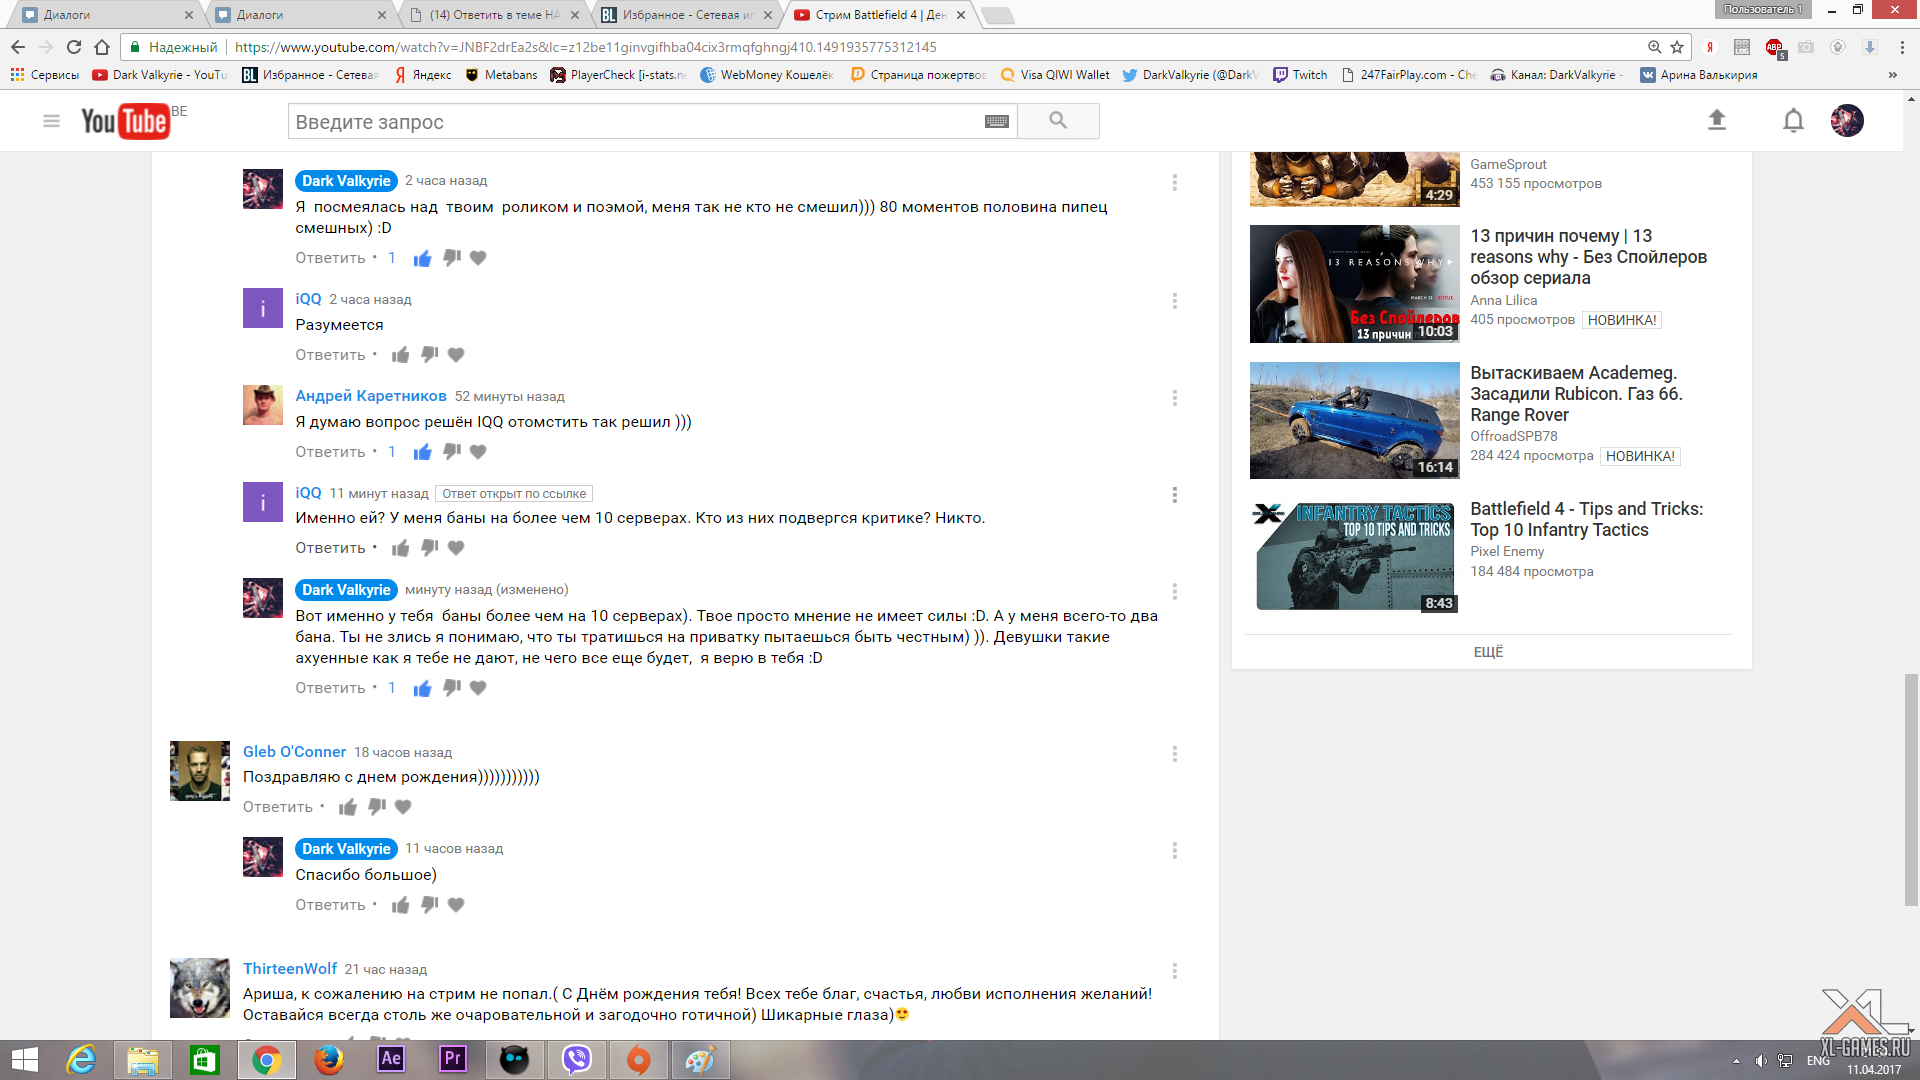The height and width of the screenshot is (1080, 1920).
Task: Open the Twitch bookmark in bookmarks bar
Action: (x=1300, y=75)
